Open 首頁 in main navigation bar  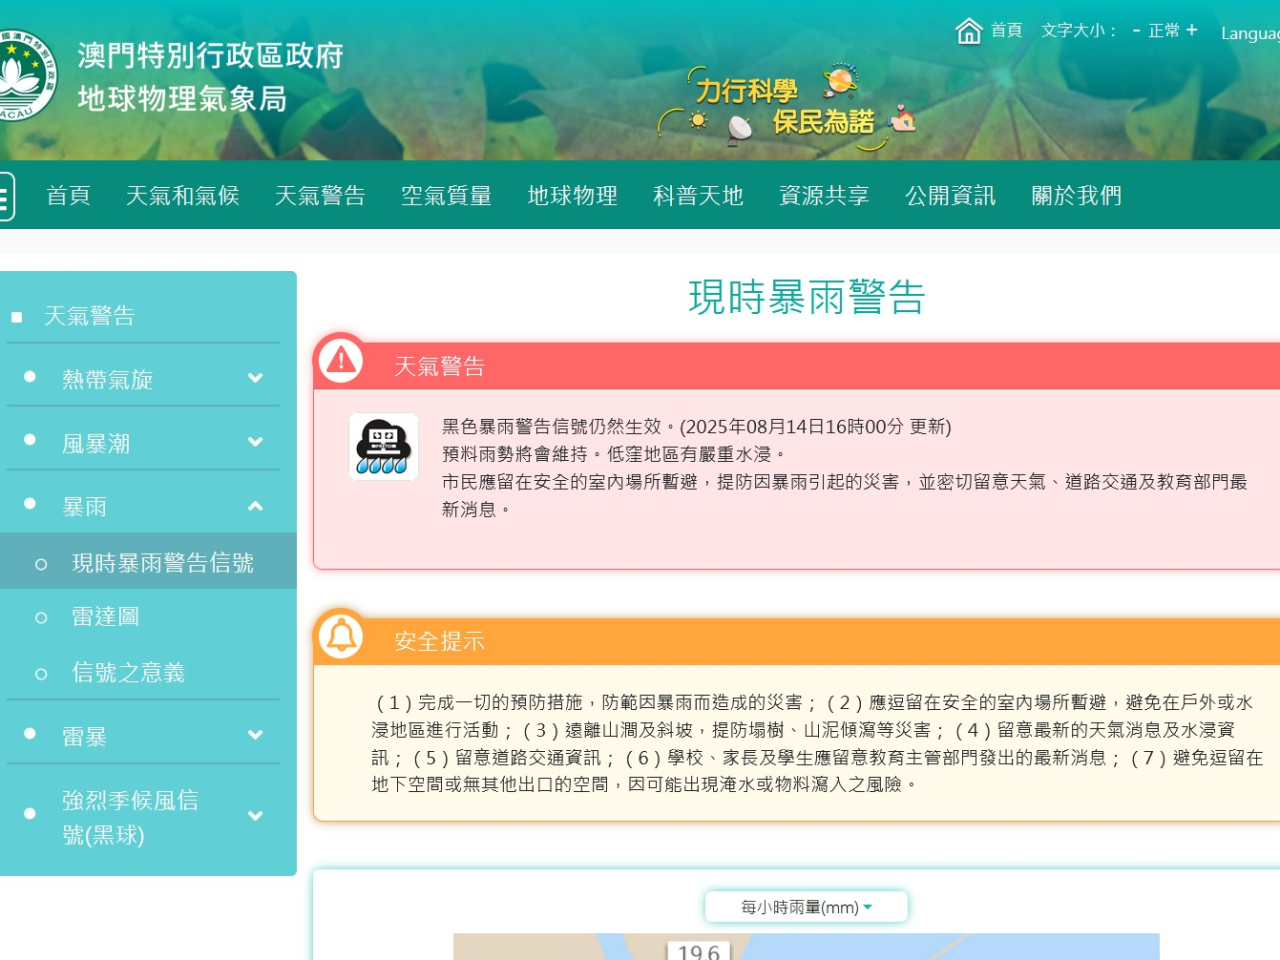click(x=68, y=195)
